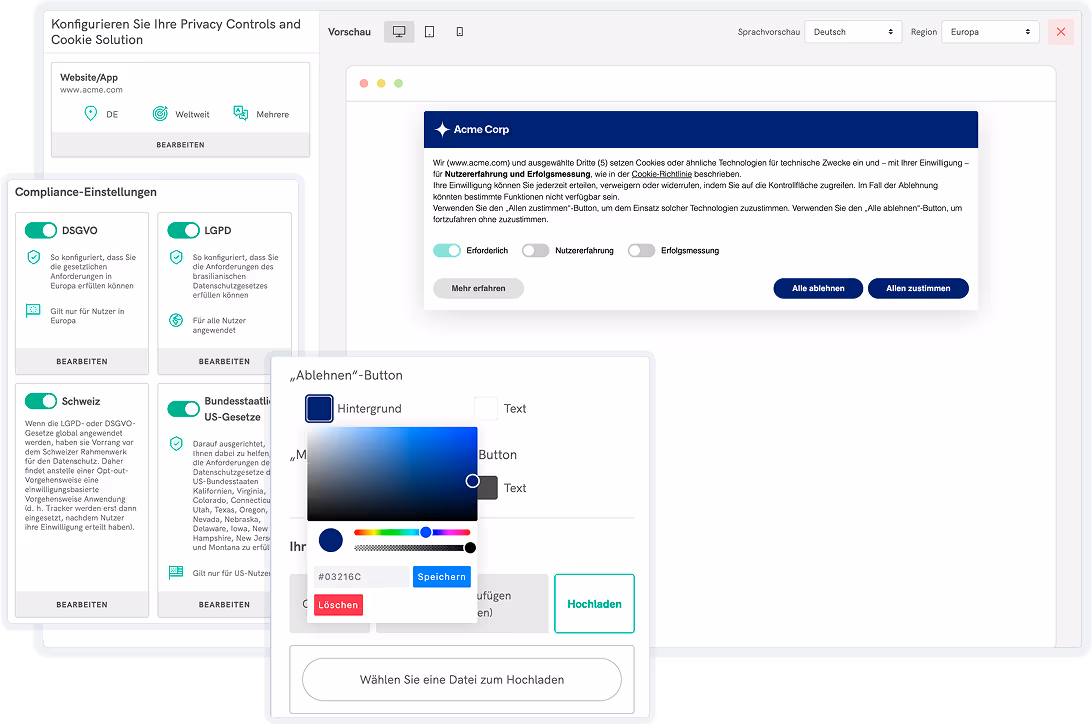Image resolution: width=1092 pixels, height=724 pixels.
Task: Click the hex color input field
Action: pos(361,577)
